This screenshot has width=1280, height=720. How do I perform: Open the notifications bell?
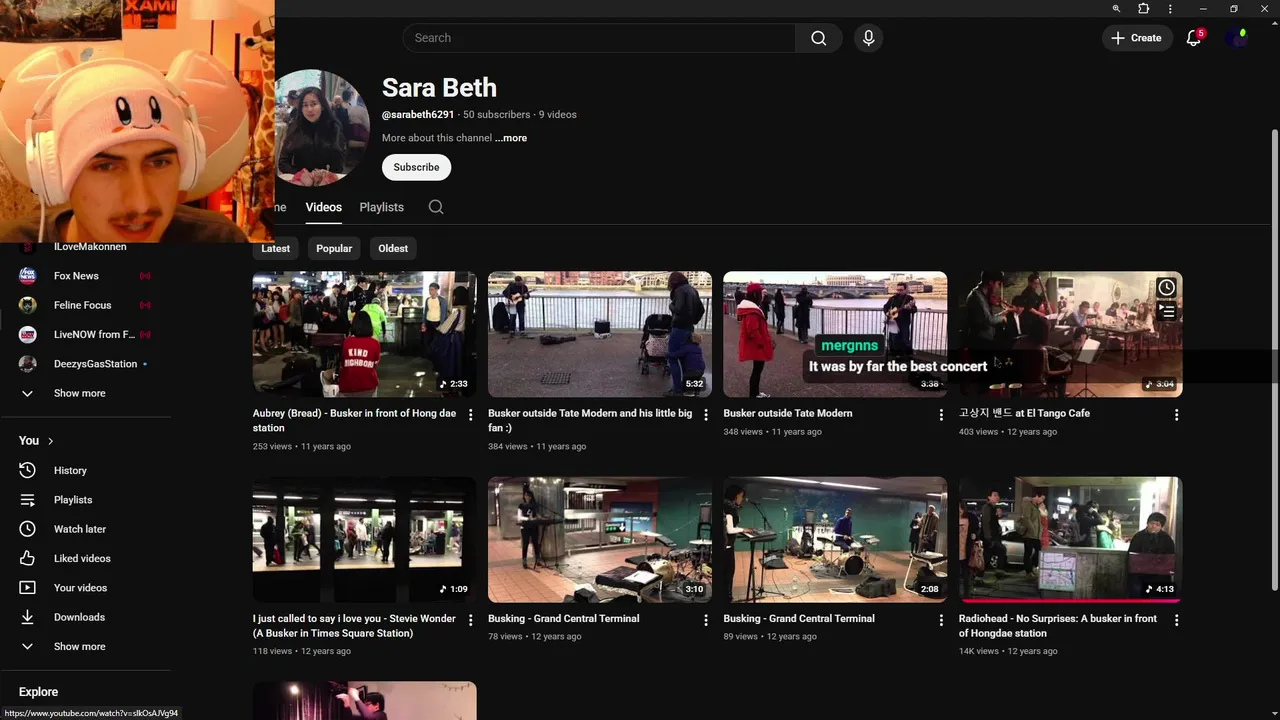coord(1193,38)
